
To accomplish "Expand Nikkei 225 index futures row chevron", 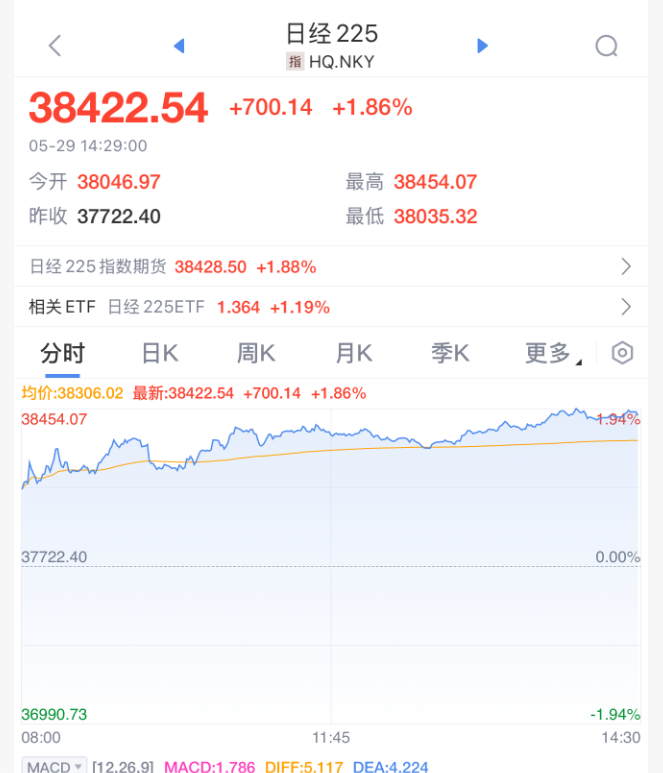I will tap(626, 267).
